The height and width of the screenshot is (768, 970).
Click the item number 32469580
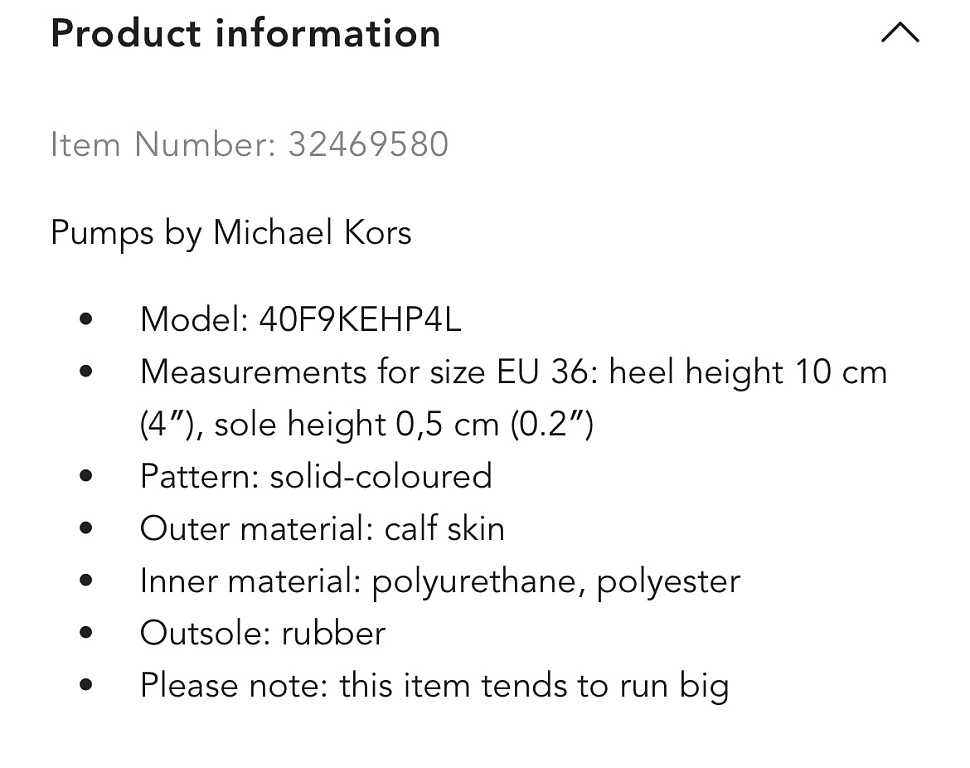pos(368,145)
